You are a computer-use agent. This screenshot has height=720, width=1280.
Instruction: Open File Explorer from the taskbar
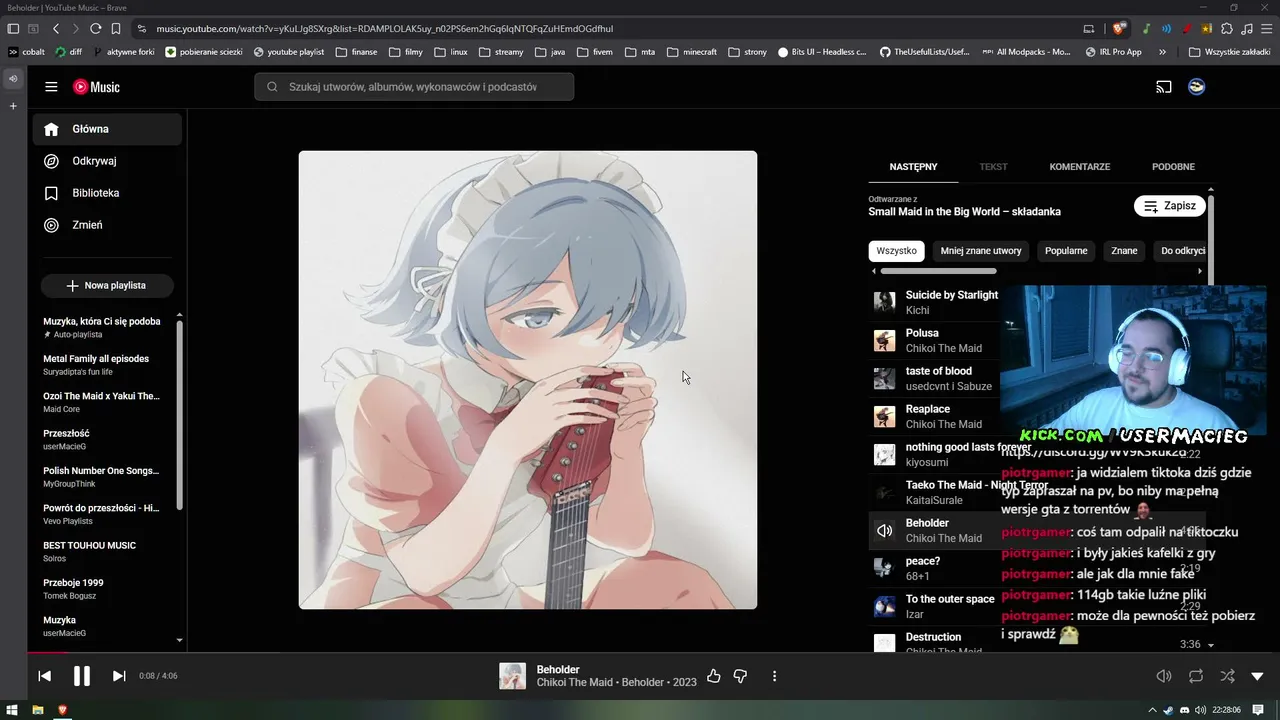pyautogui.click(x=38, y=710)
